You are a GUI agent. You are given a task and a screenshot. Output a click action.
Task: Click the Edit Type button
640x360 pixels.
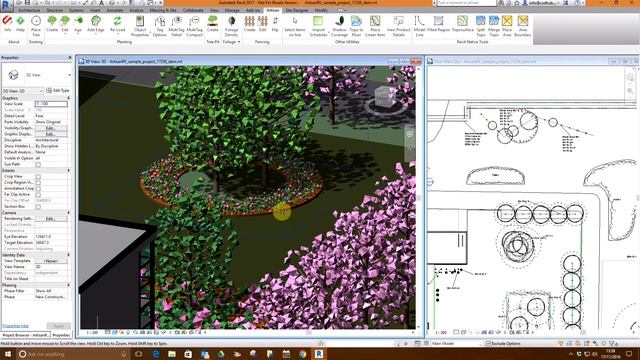58,91
